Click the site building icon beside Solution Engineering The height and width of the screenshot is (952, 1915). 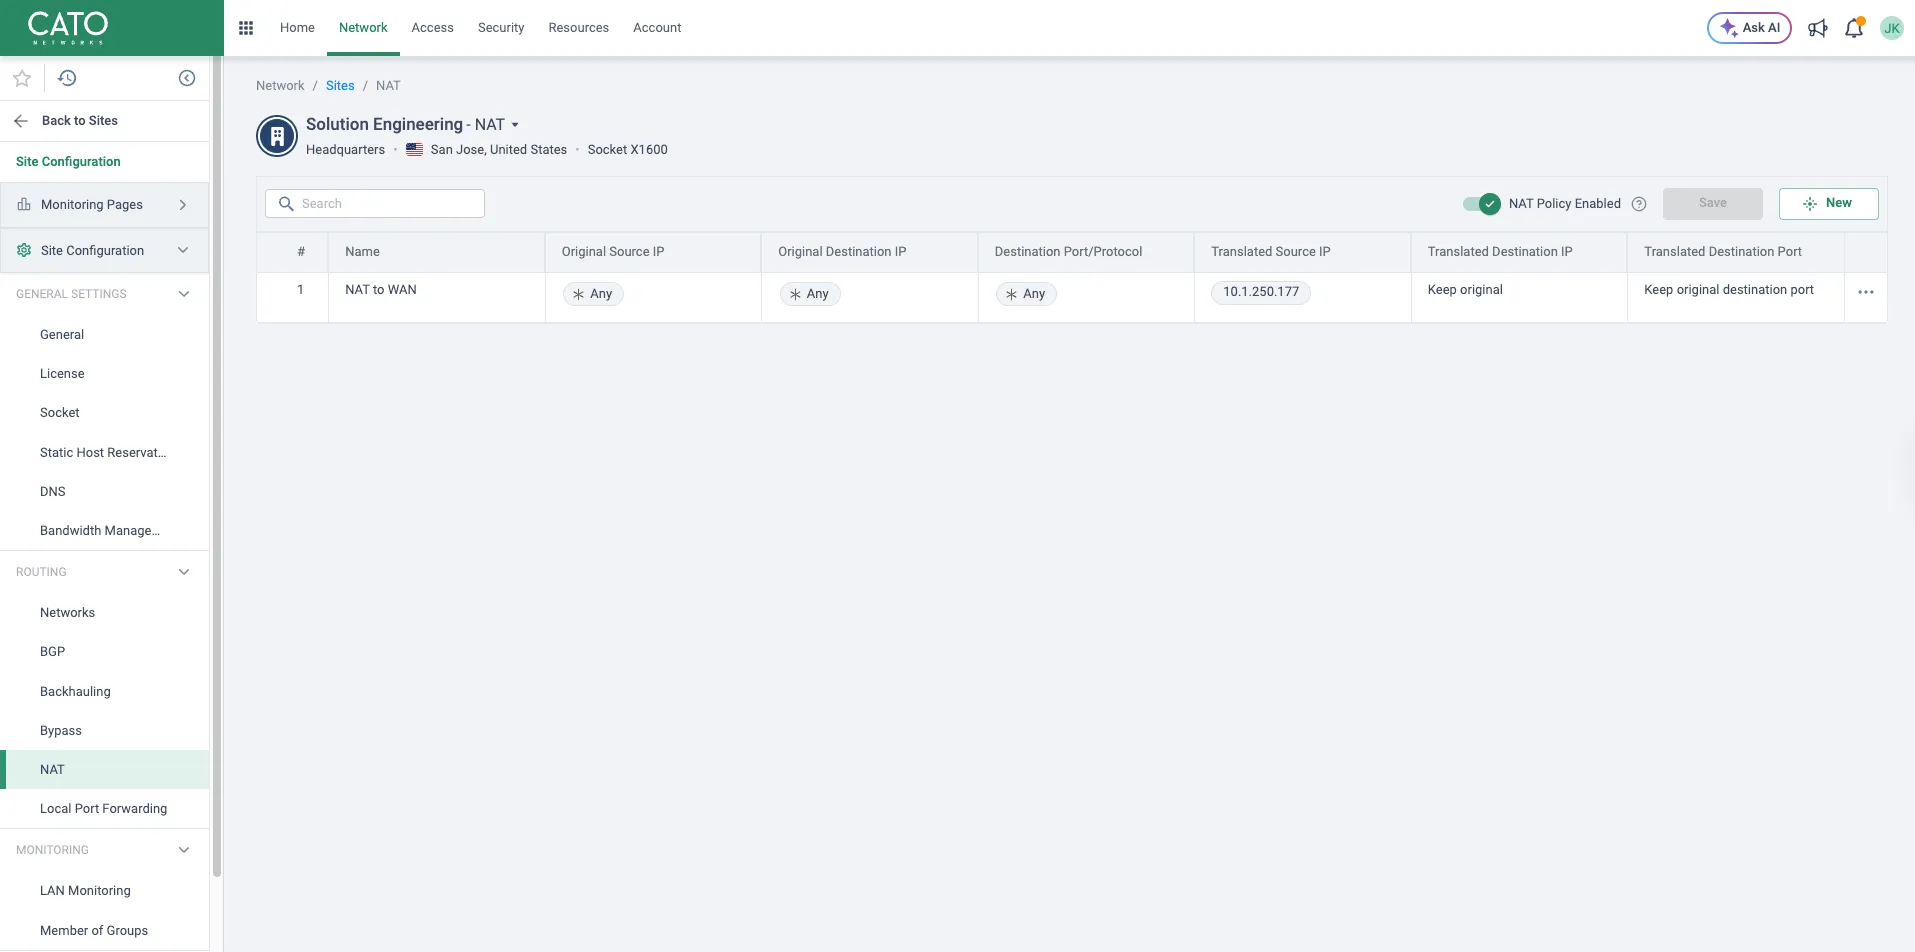coord(277,136)
